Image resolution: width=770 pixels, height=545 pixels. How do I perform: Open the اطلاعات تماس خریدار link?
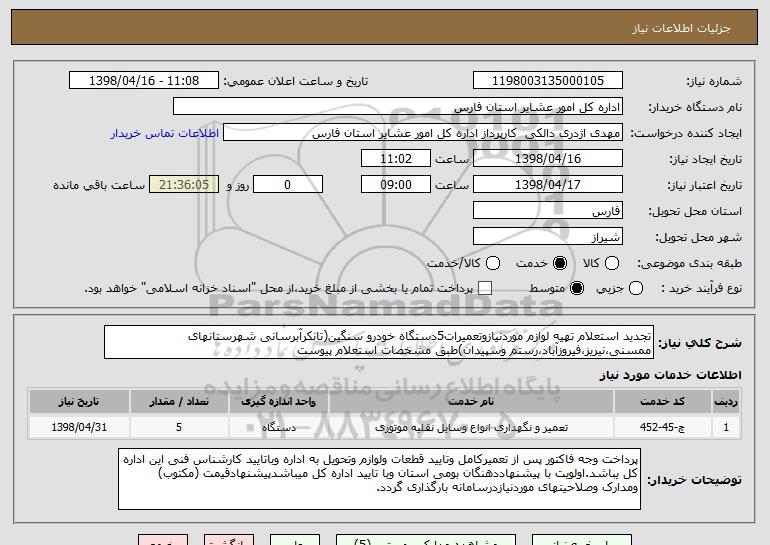pos(164,134)
